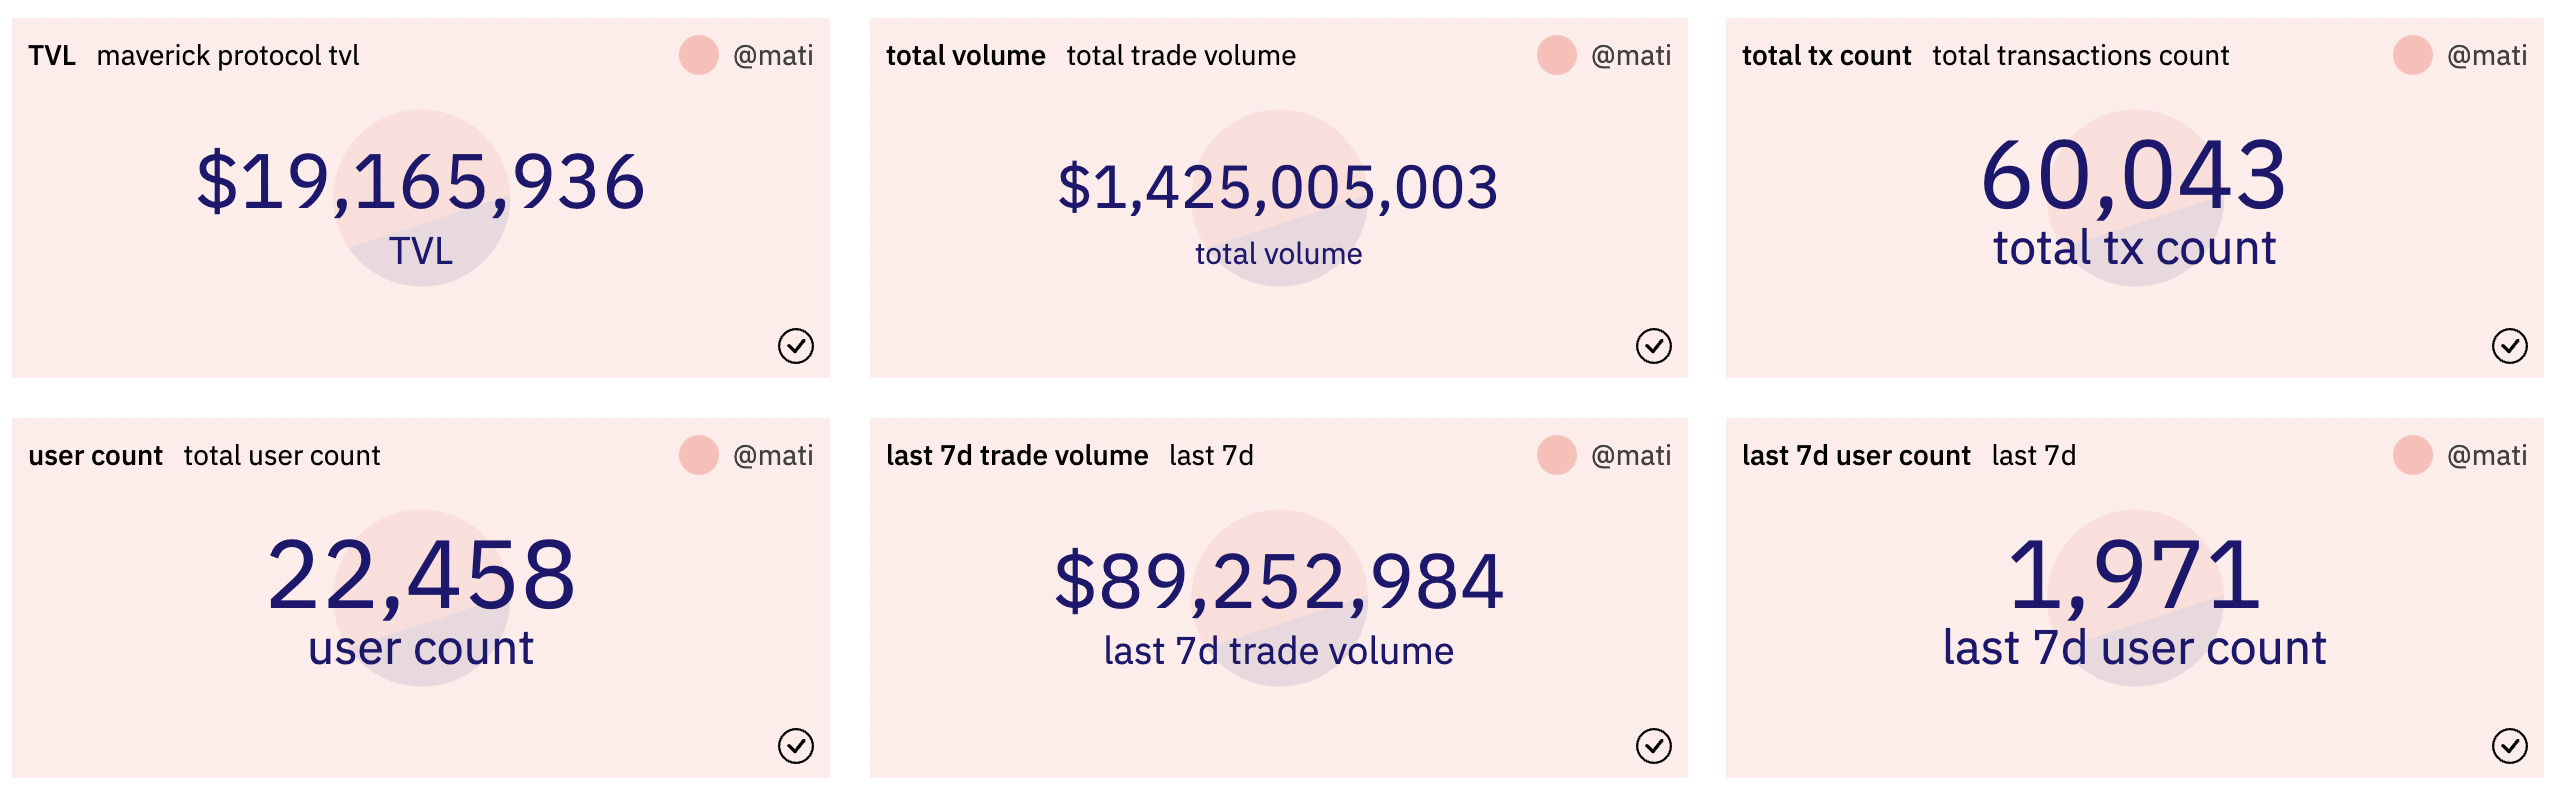Click the checkmark icon on user count card
The height and width of the screenshot is (790, 2550).
click(795, 746)
